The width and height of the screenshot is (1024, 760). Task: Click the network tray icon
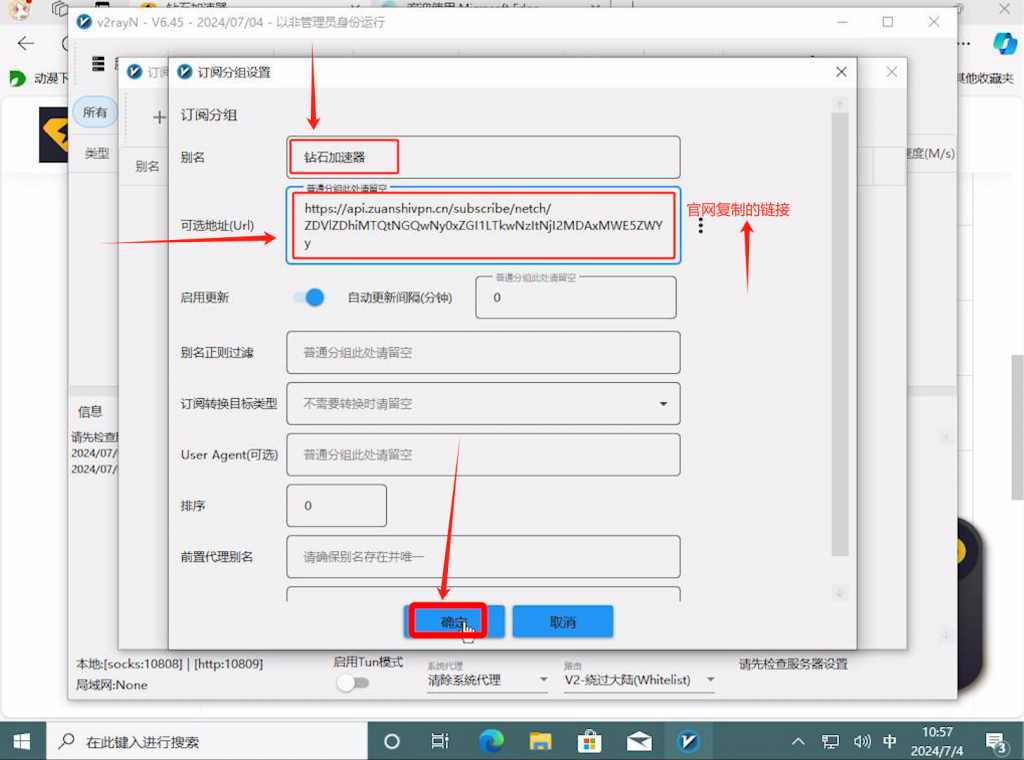pos(831,742)
